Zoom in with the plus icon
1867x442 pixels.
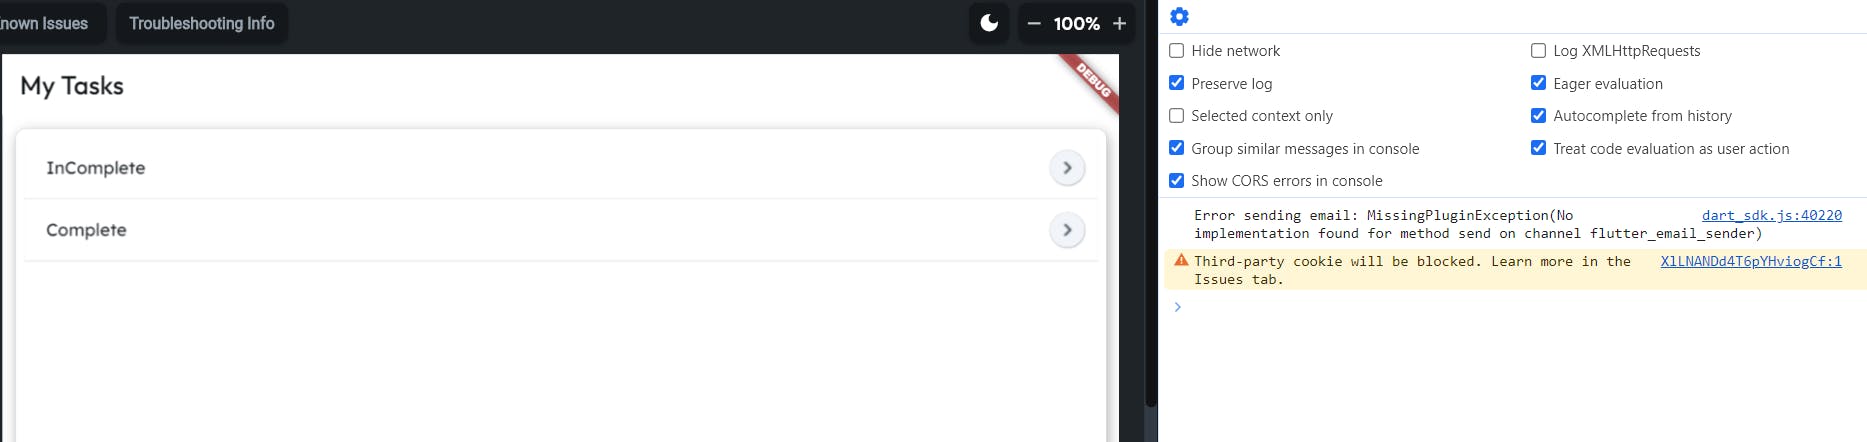tap(1119, 23)
